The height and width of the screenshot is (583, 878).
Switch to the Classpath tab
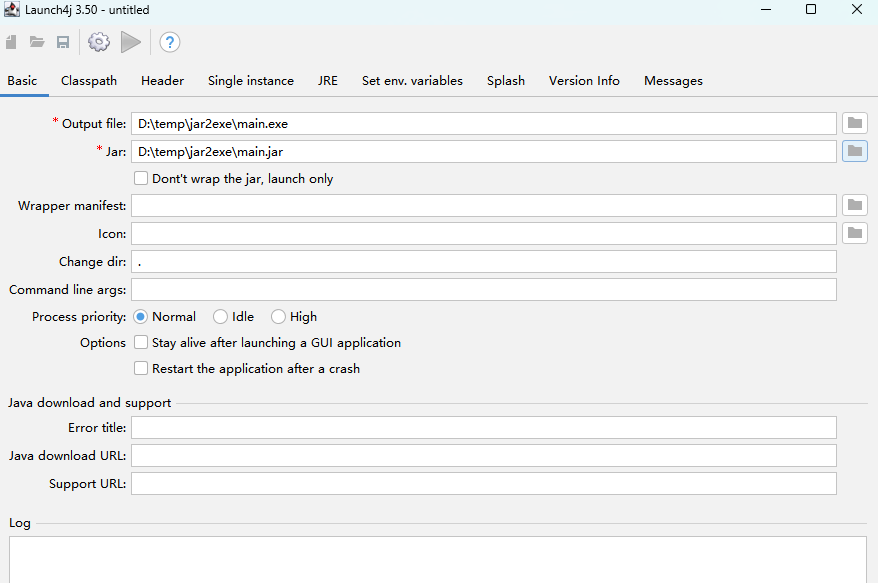point(89,81)
